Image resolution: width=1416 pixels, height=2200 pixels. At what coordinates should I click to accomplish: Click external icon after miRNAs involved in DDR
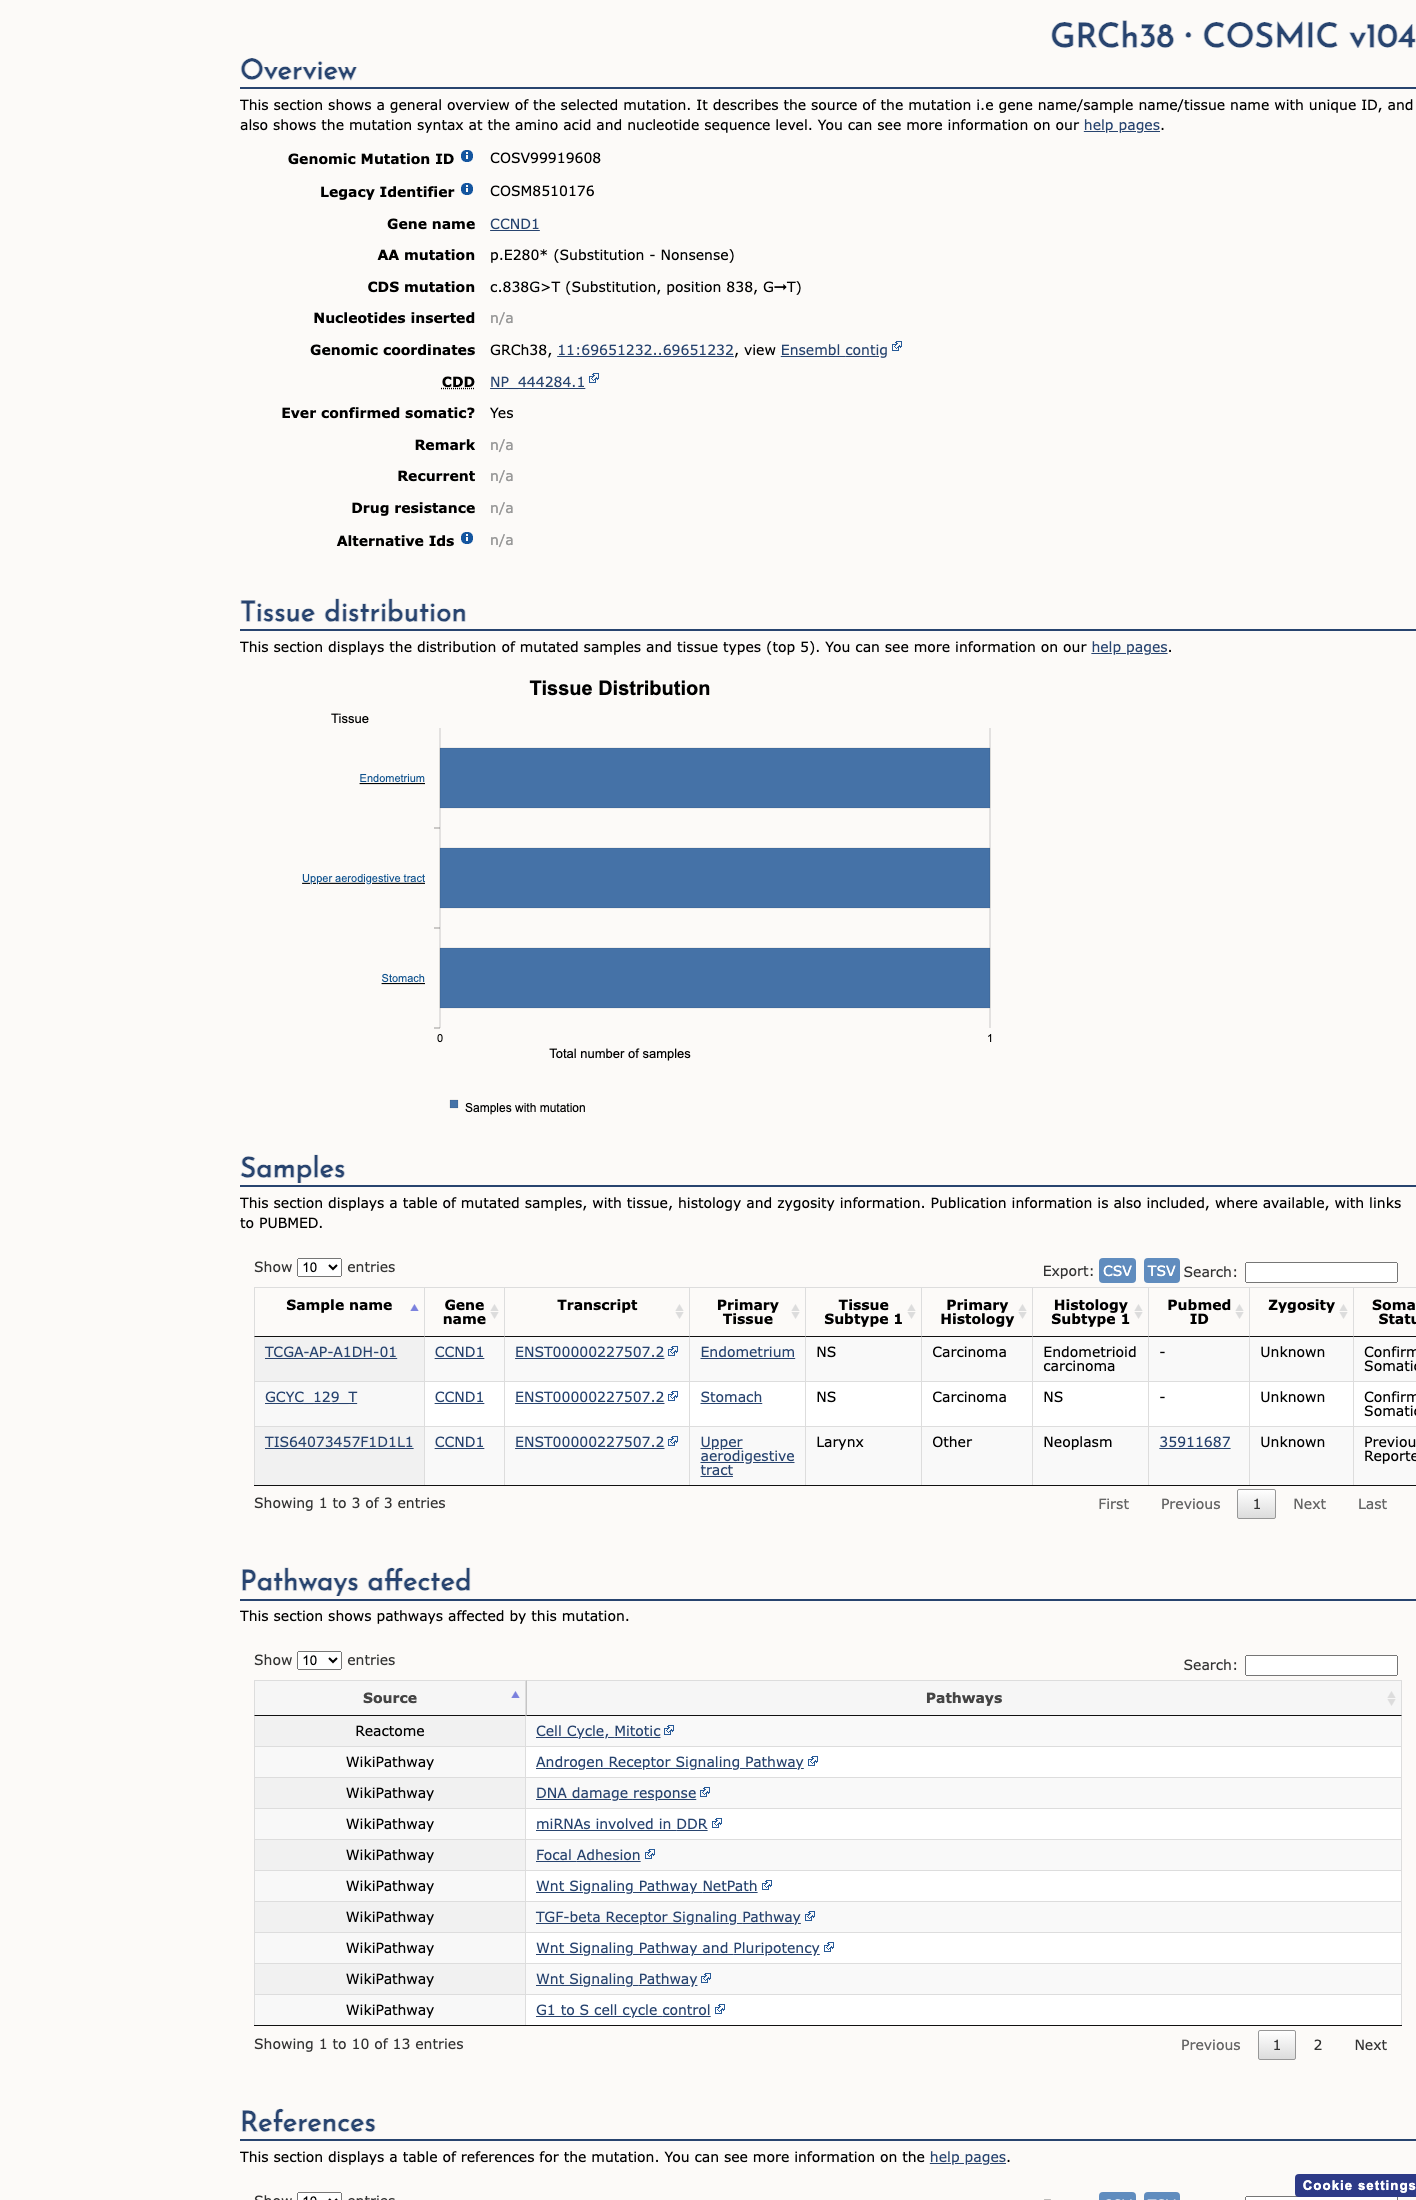coord(717,1823)
